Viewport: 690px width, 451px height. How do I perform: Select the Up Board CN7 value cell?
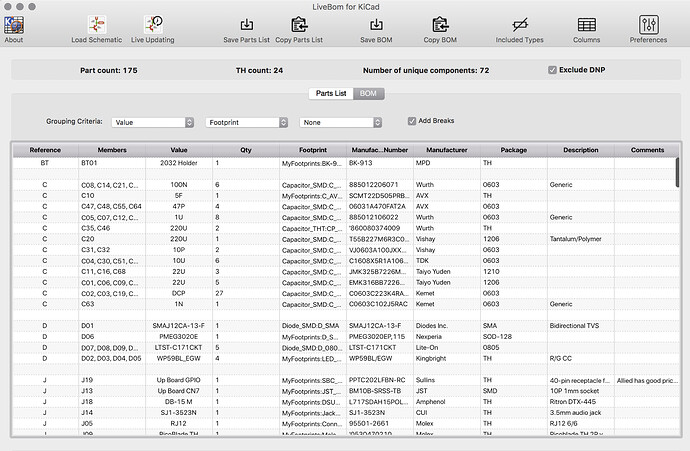coord(179,391)
